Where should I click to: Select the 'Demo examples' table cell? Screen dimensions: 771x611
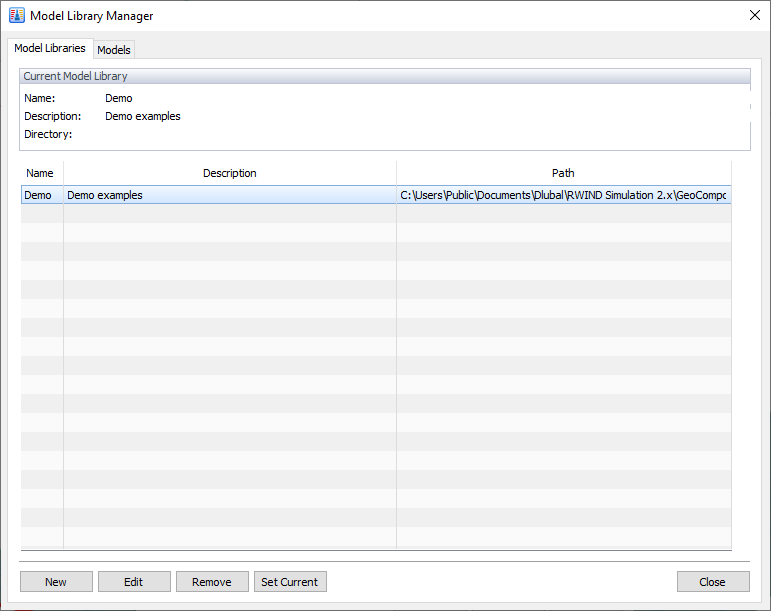click(x=230, y=195)
